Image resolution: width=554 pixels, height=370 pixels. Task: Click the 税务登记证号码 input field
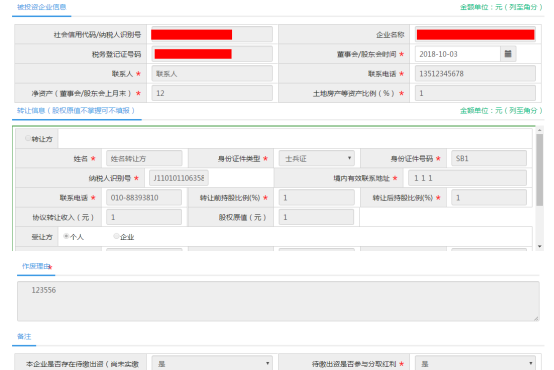point(212,54)
